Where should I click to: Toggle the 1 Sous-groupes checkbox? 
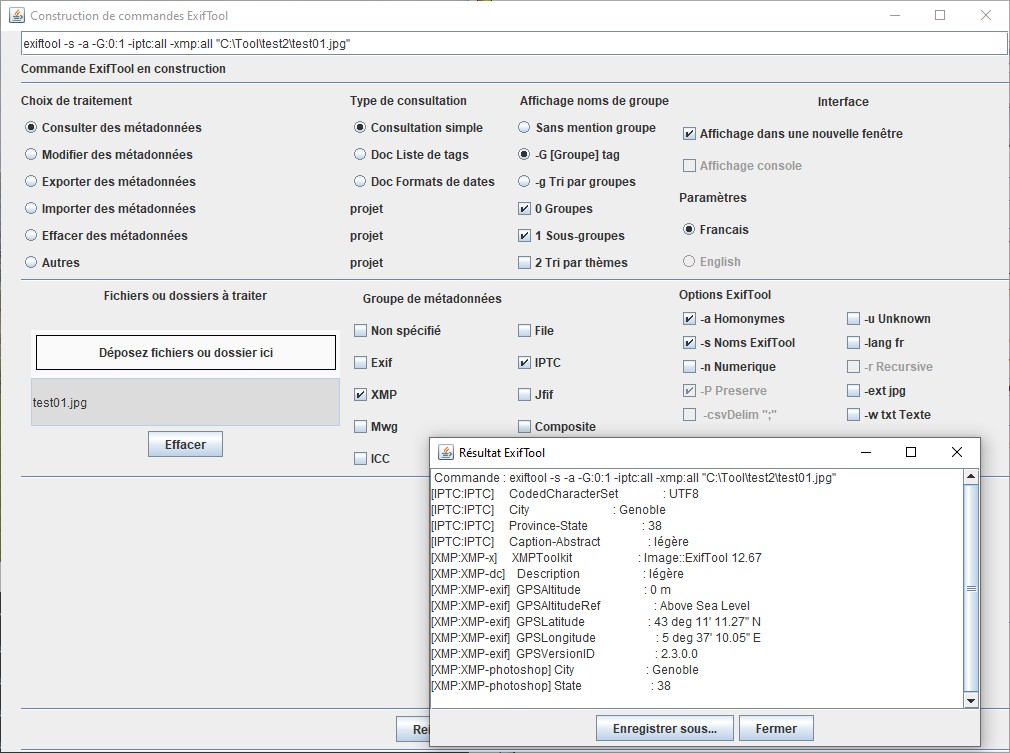click(x=524, y=236)
